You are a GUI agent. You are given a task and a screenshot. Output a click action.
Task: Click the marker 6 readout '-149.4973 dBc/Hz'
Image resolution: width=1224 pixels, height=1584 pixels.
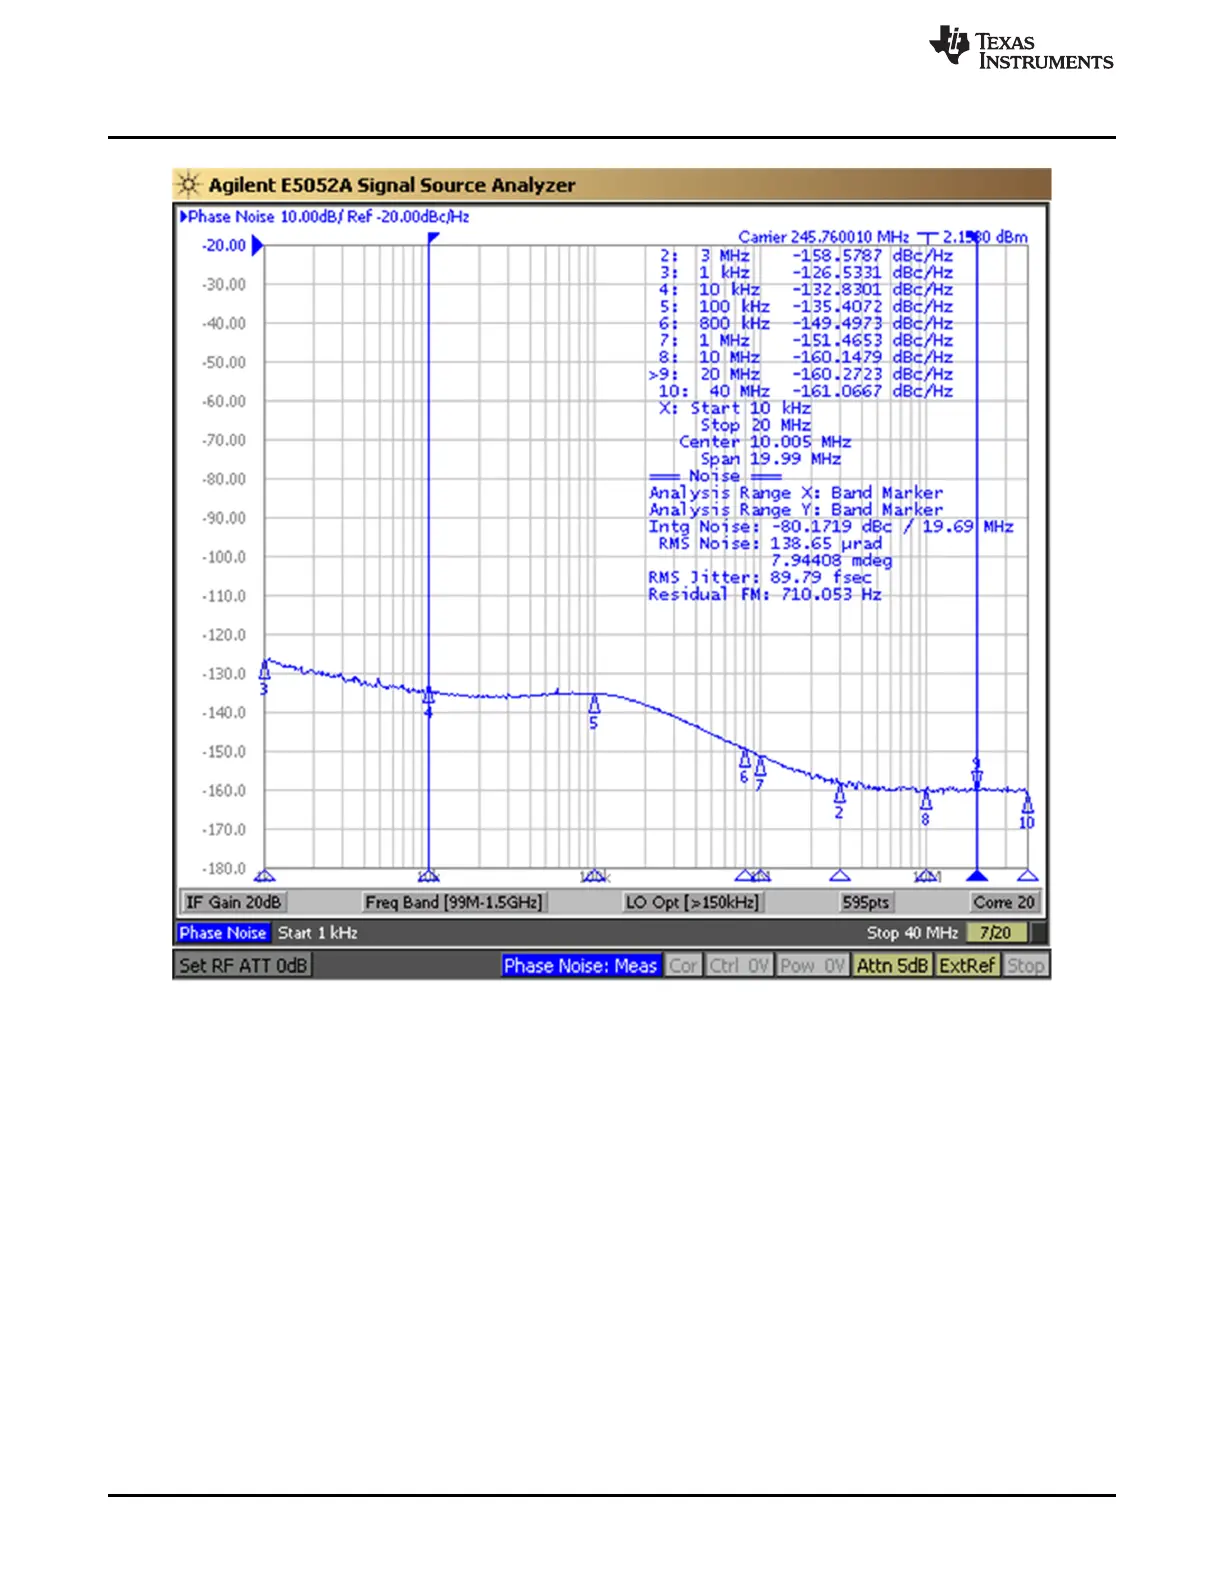pyautogui.click(x=872, y=323)
